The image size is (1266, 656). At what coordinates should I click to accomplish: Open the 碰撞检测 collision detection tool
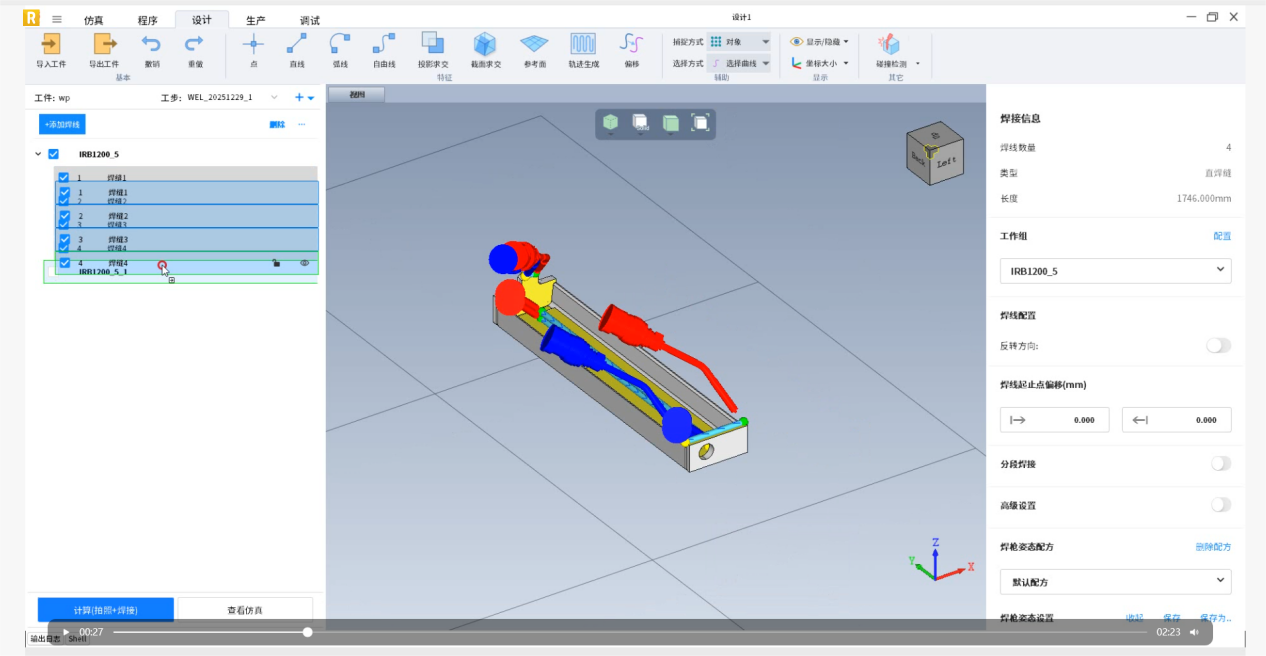[889, 45]
